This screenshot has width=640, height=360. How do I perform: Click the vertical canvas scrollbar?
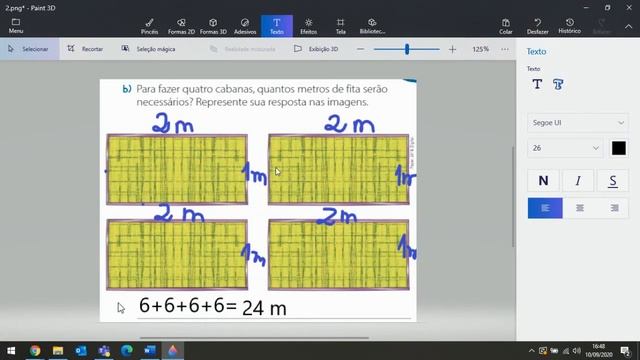(x=513, y=197)
